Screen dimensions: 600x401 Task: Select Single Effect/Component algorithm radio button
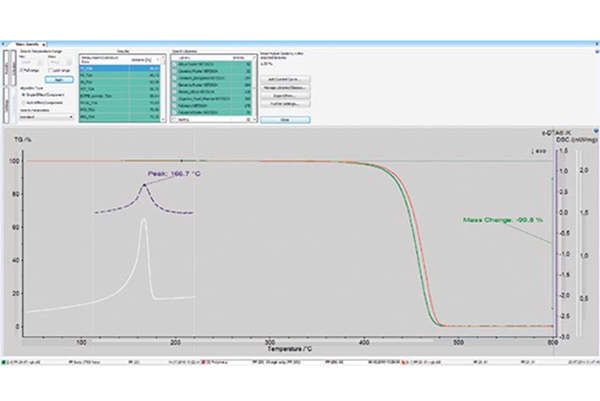click(x=23, y=95)
